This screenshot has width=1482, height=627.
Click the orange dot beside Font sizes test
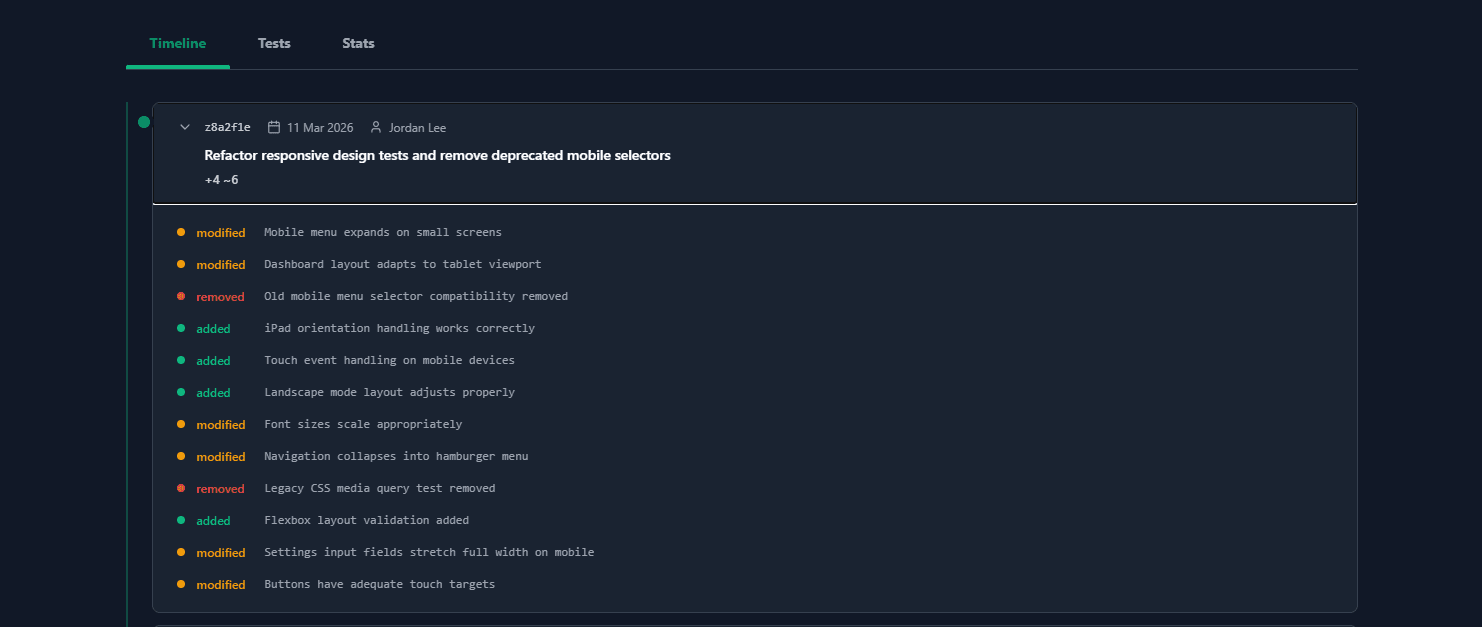point(181,424)
